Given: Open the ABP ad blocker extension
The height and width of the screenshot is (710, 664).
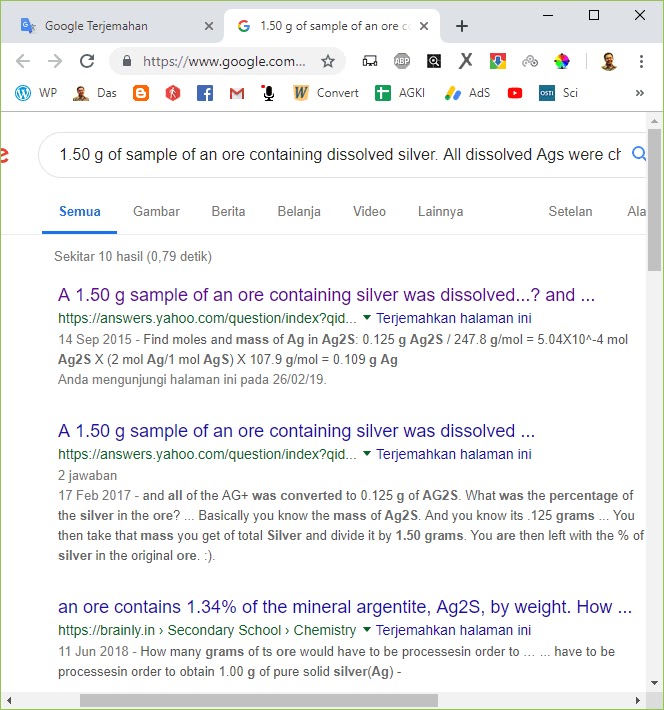Looking at the screenshot, I should click(x=402, y=61).
